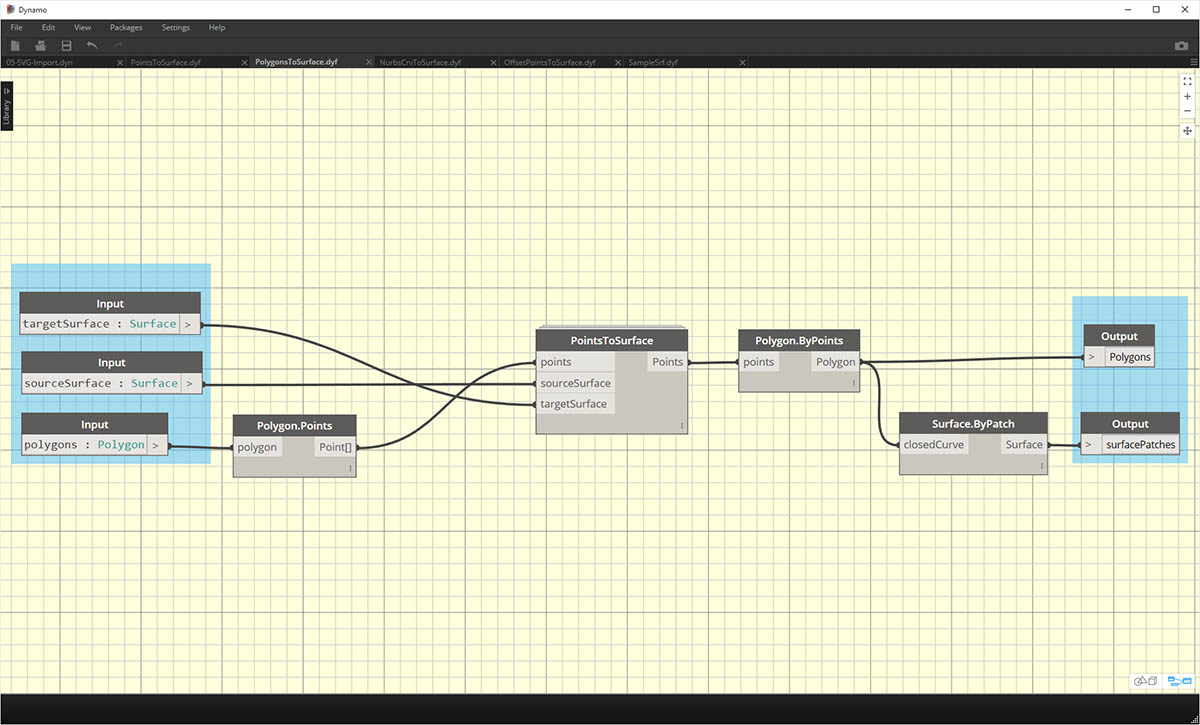
Task: Click the Zoom to Fit icon
Action: click(x=1187, y=82)
